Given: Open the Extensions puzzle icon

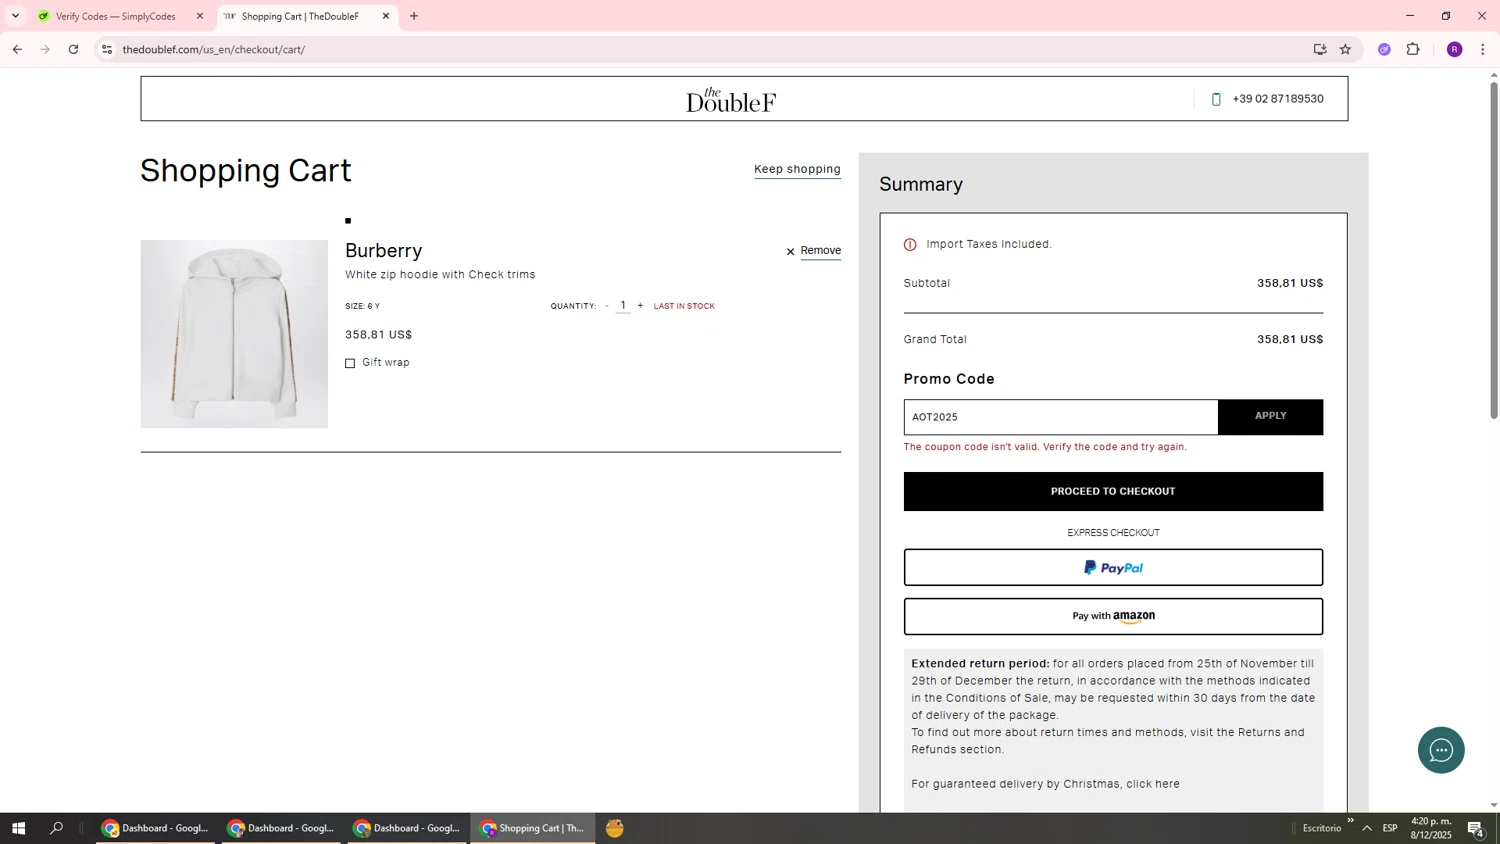Looking at the screenshot, I should (x=1413, y=49).
